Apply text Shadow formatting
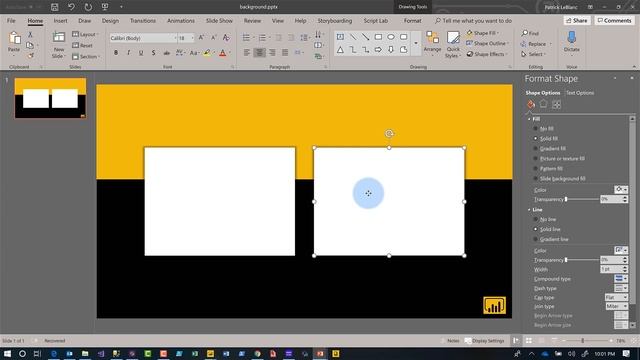The height and width of the screenshot is (360, 640). pyautogui.click(x=153, y=53)
